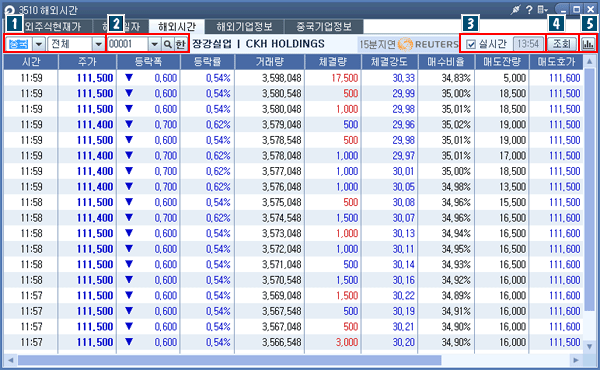Select the 17,500 trade quantity cell
This screenshot has width=600, height=370.
(333, 78)
